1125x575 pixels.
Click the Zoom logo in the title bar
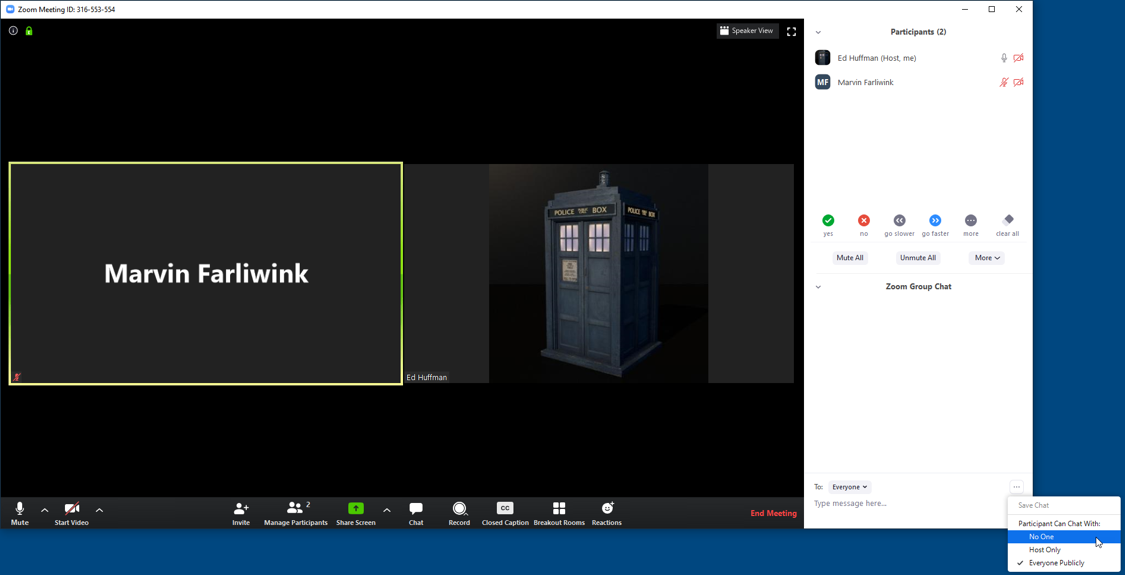10,9
